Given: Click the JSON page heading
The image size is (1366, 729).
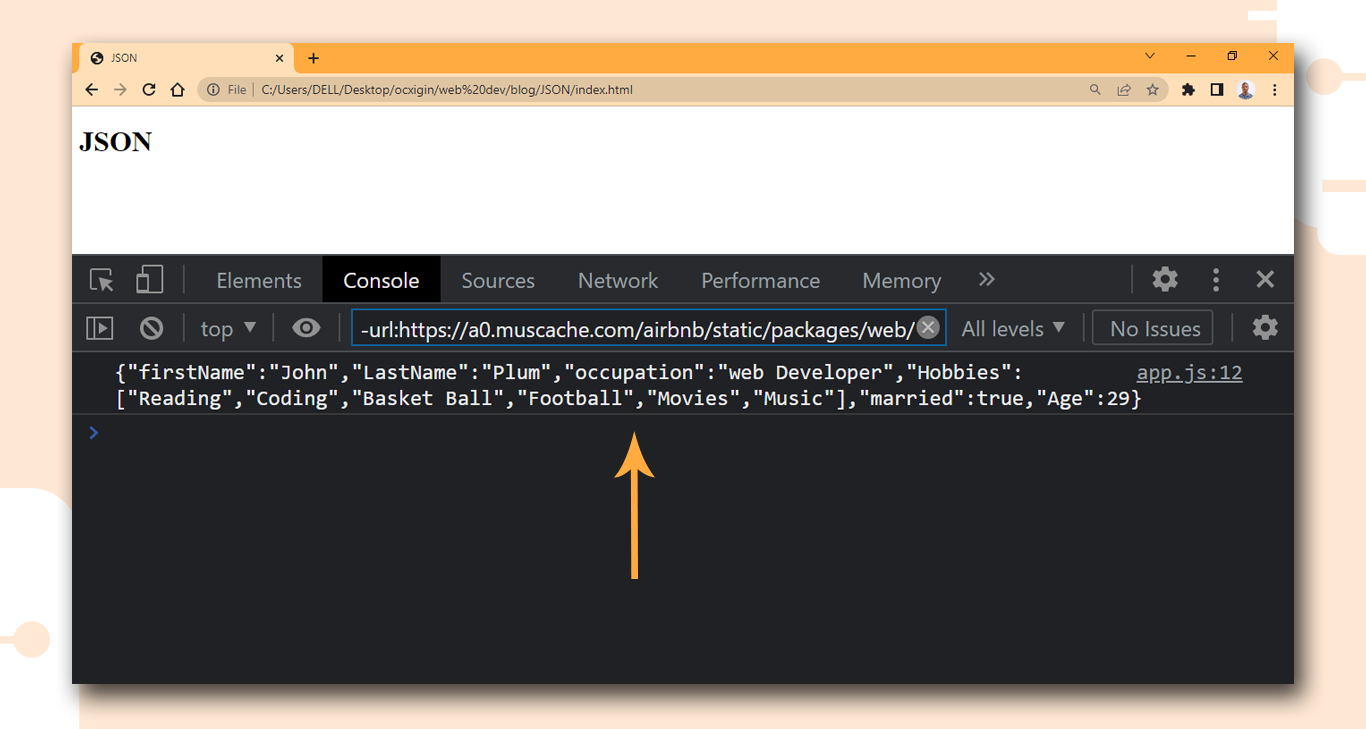Looking at the screenshot, I should [116, 142].
